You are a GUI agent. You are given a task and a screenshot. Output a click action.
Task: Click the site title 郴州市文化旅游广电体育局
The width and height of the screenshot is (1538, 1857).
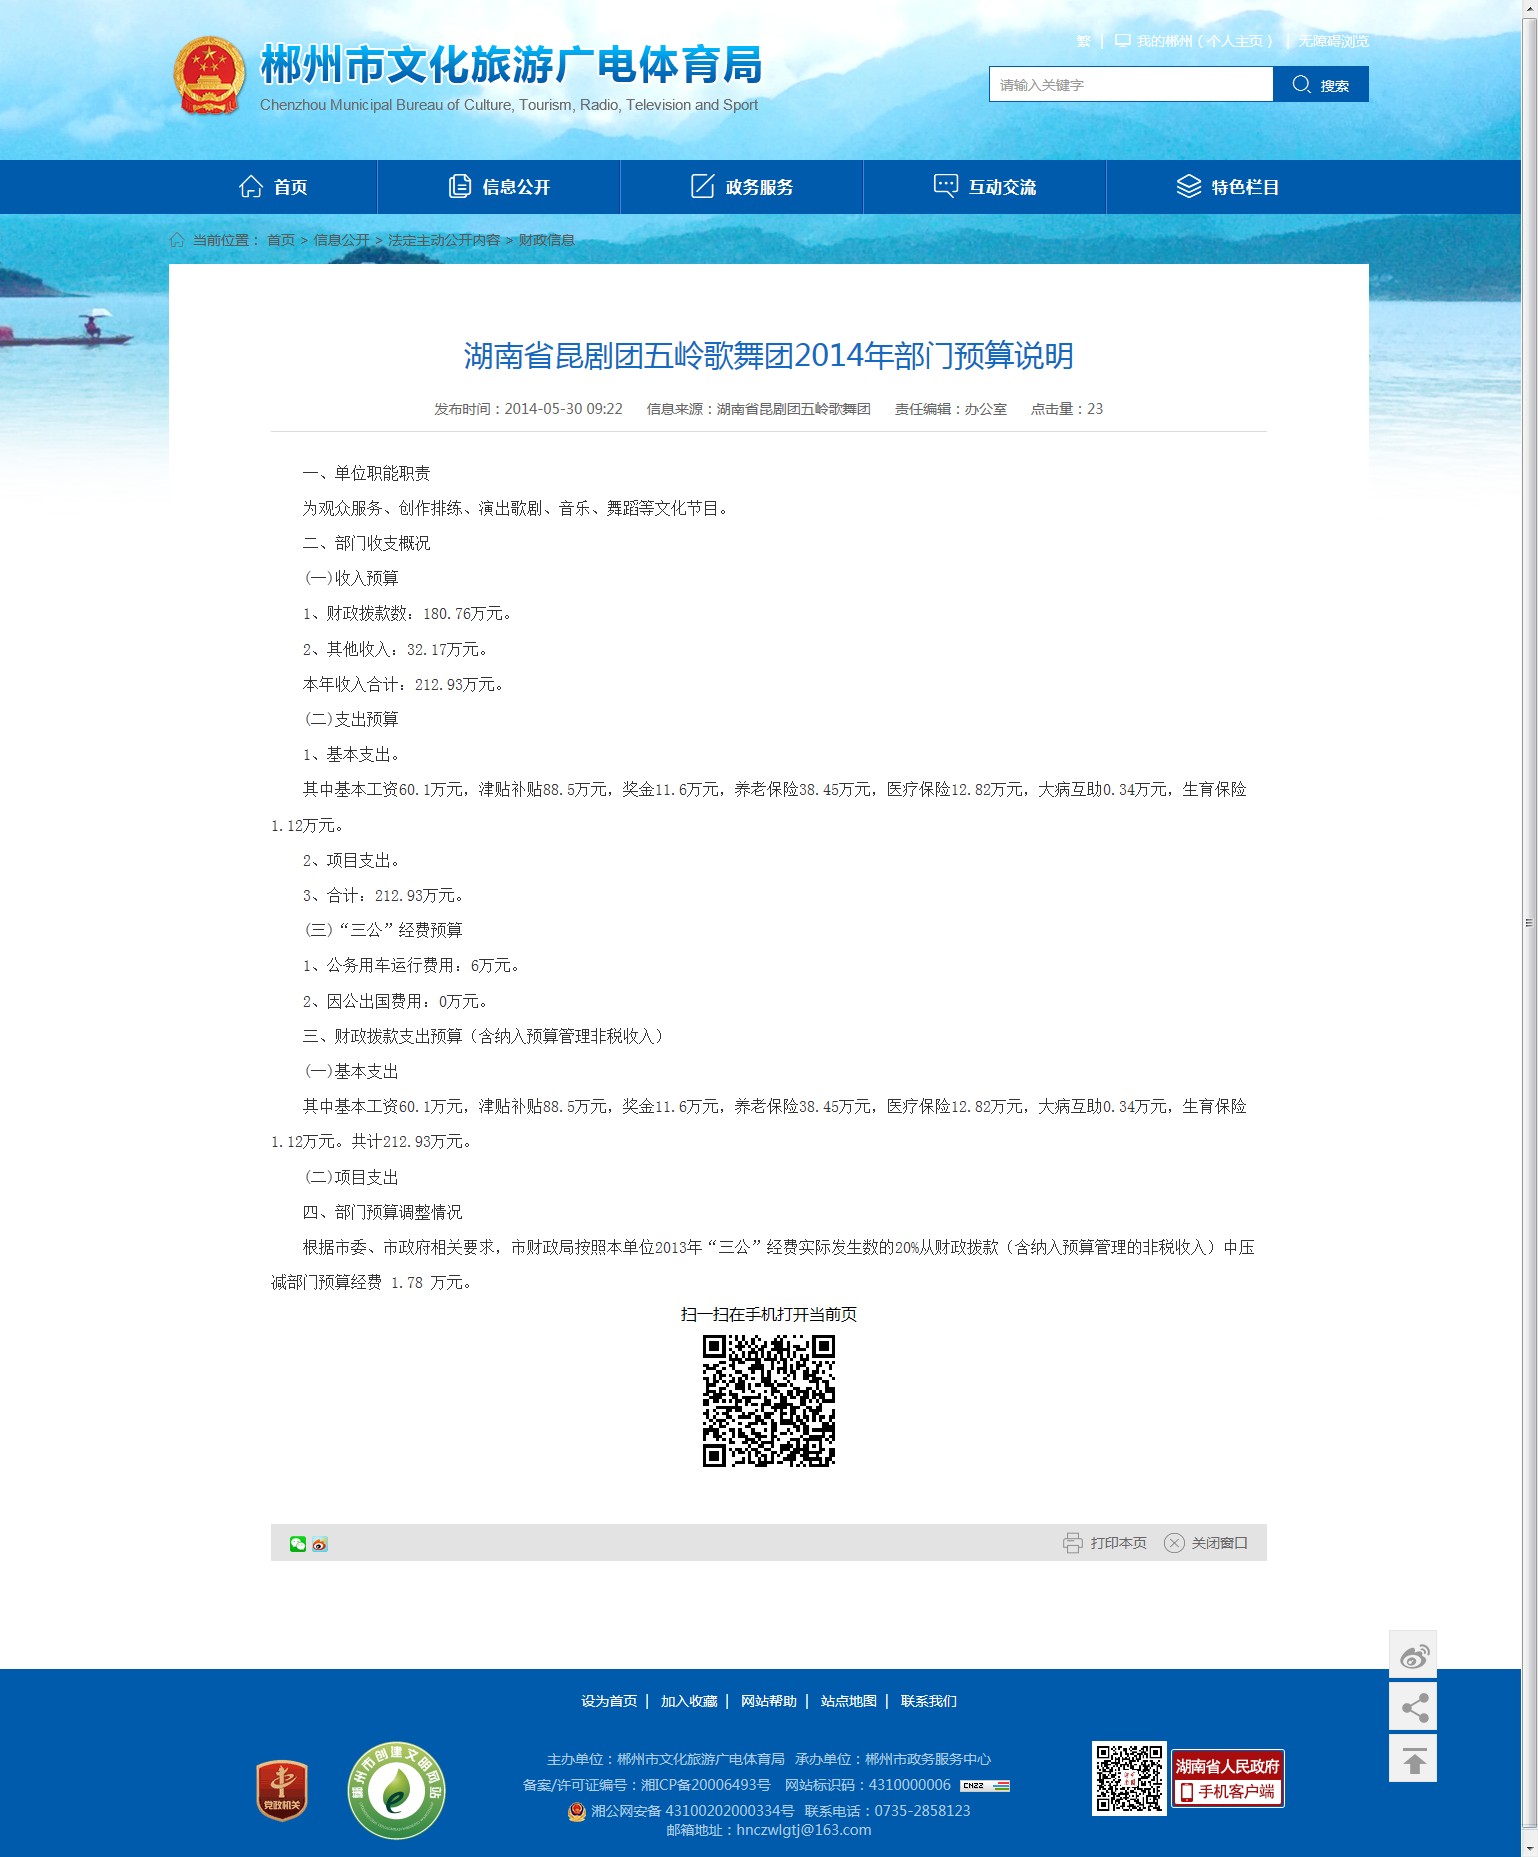pos(511,65)
